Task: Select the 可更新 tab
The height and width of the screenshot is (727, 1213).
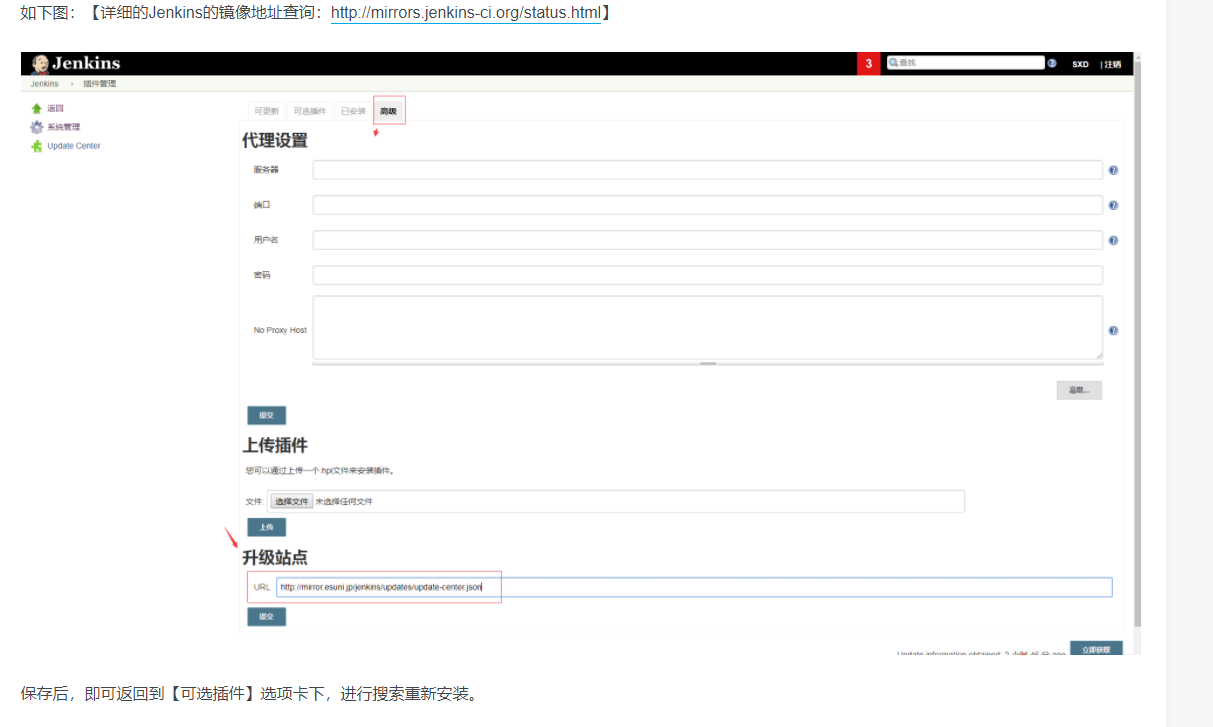Action: 268,110
